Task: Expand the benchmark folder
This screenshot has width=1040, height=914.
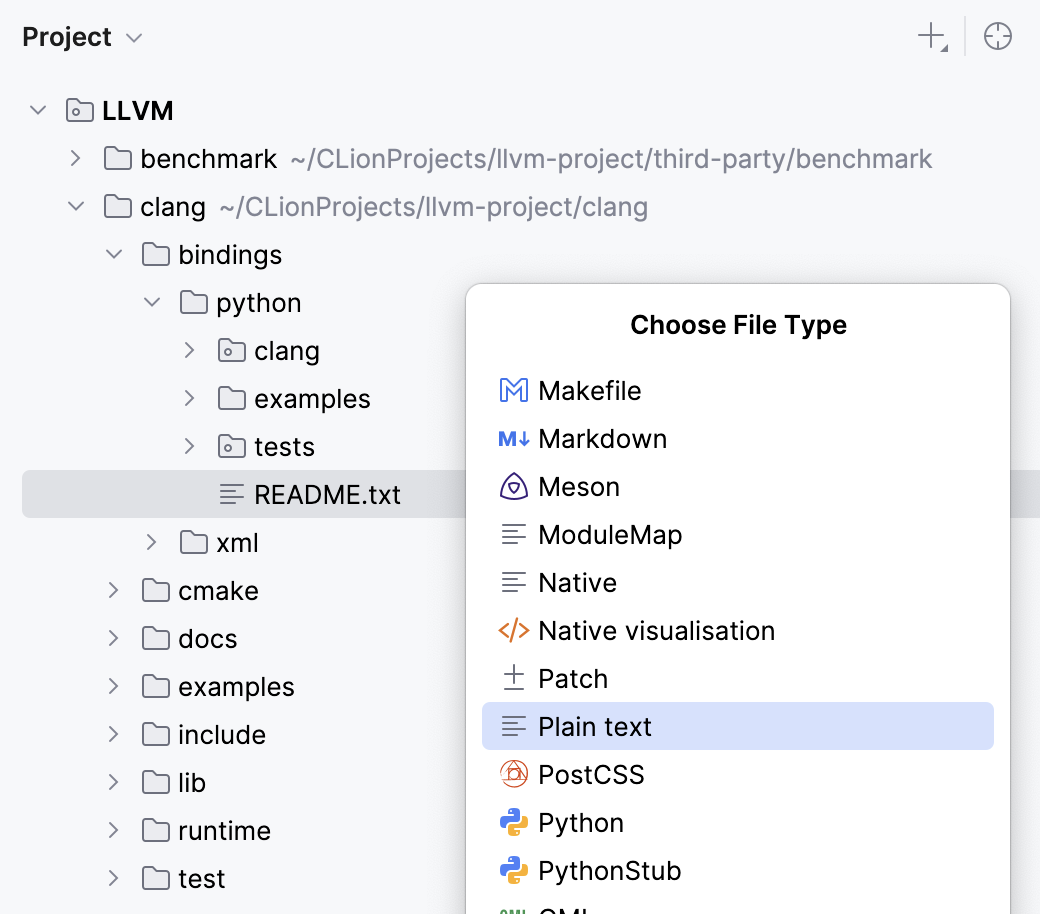Action: tap(75, 158)
